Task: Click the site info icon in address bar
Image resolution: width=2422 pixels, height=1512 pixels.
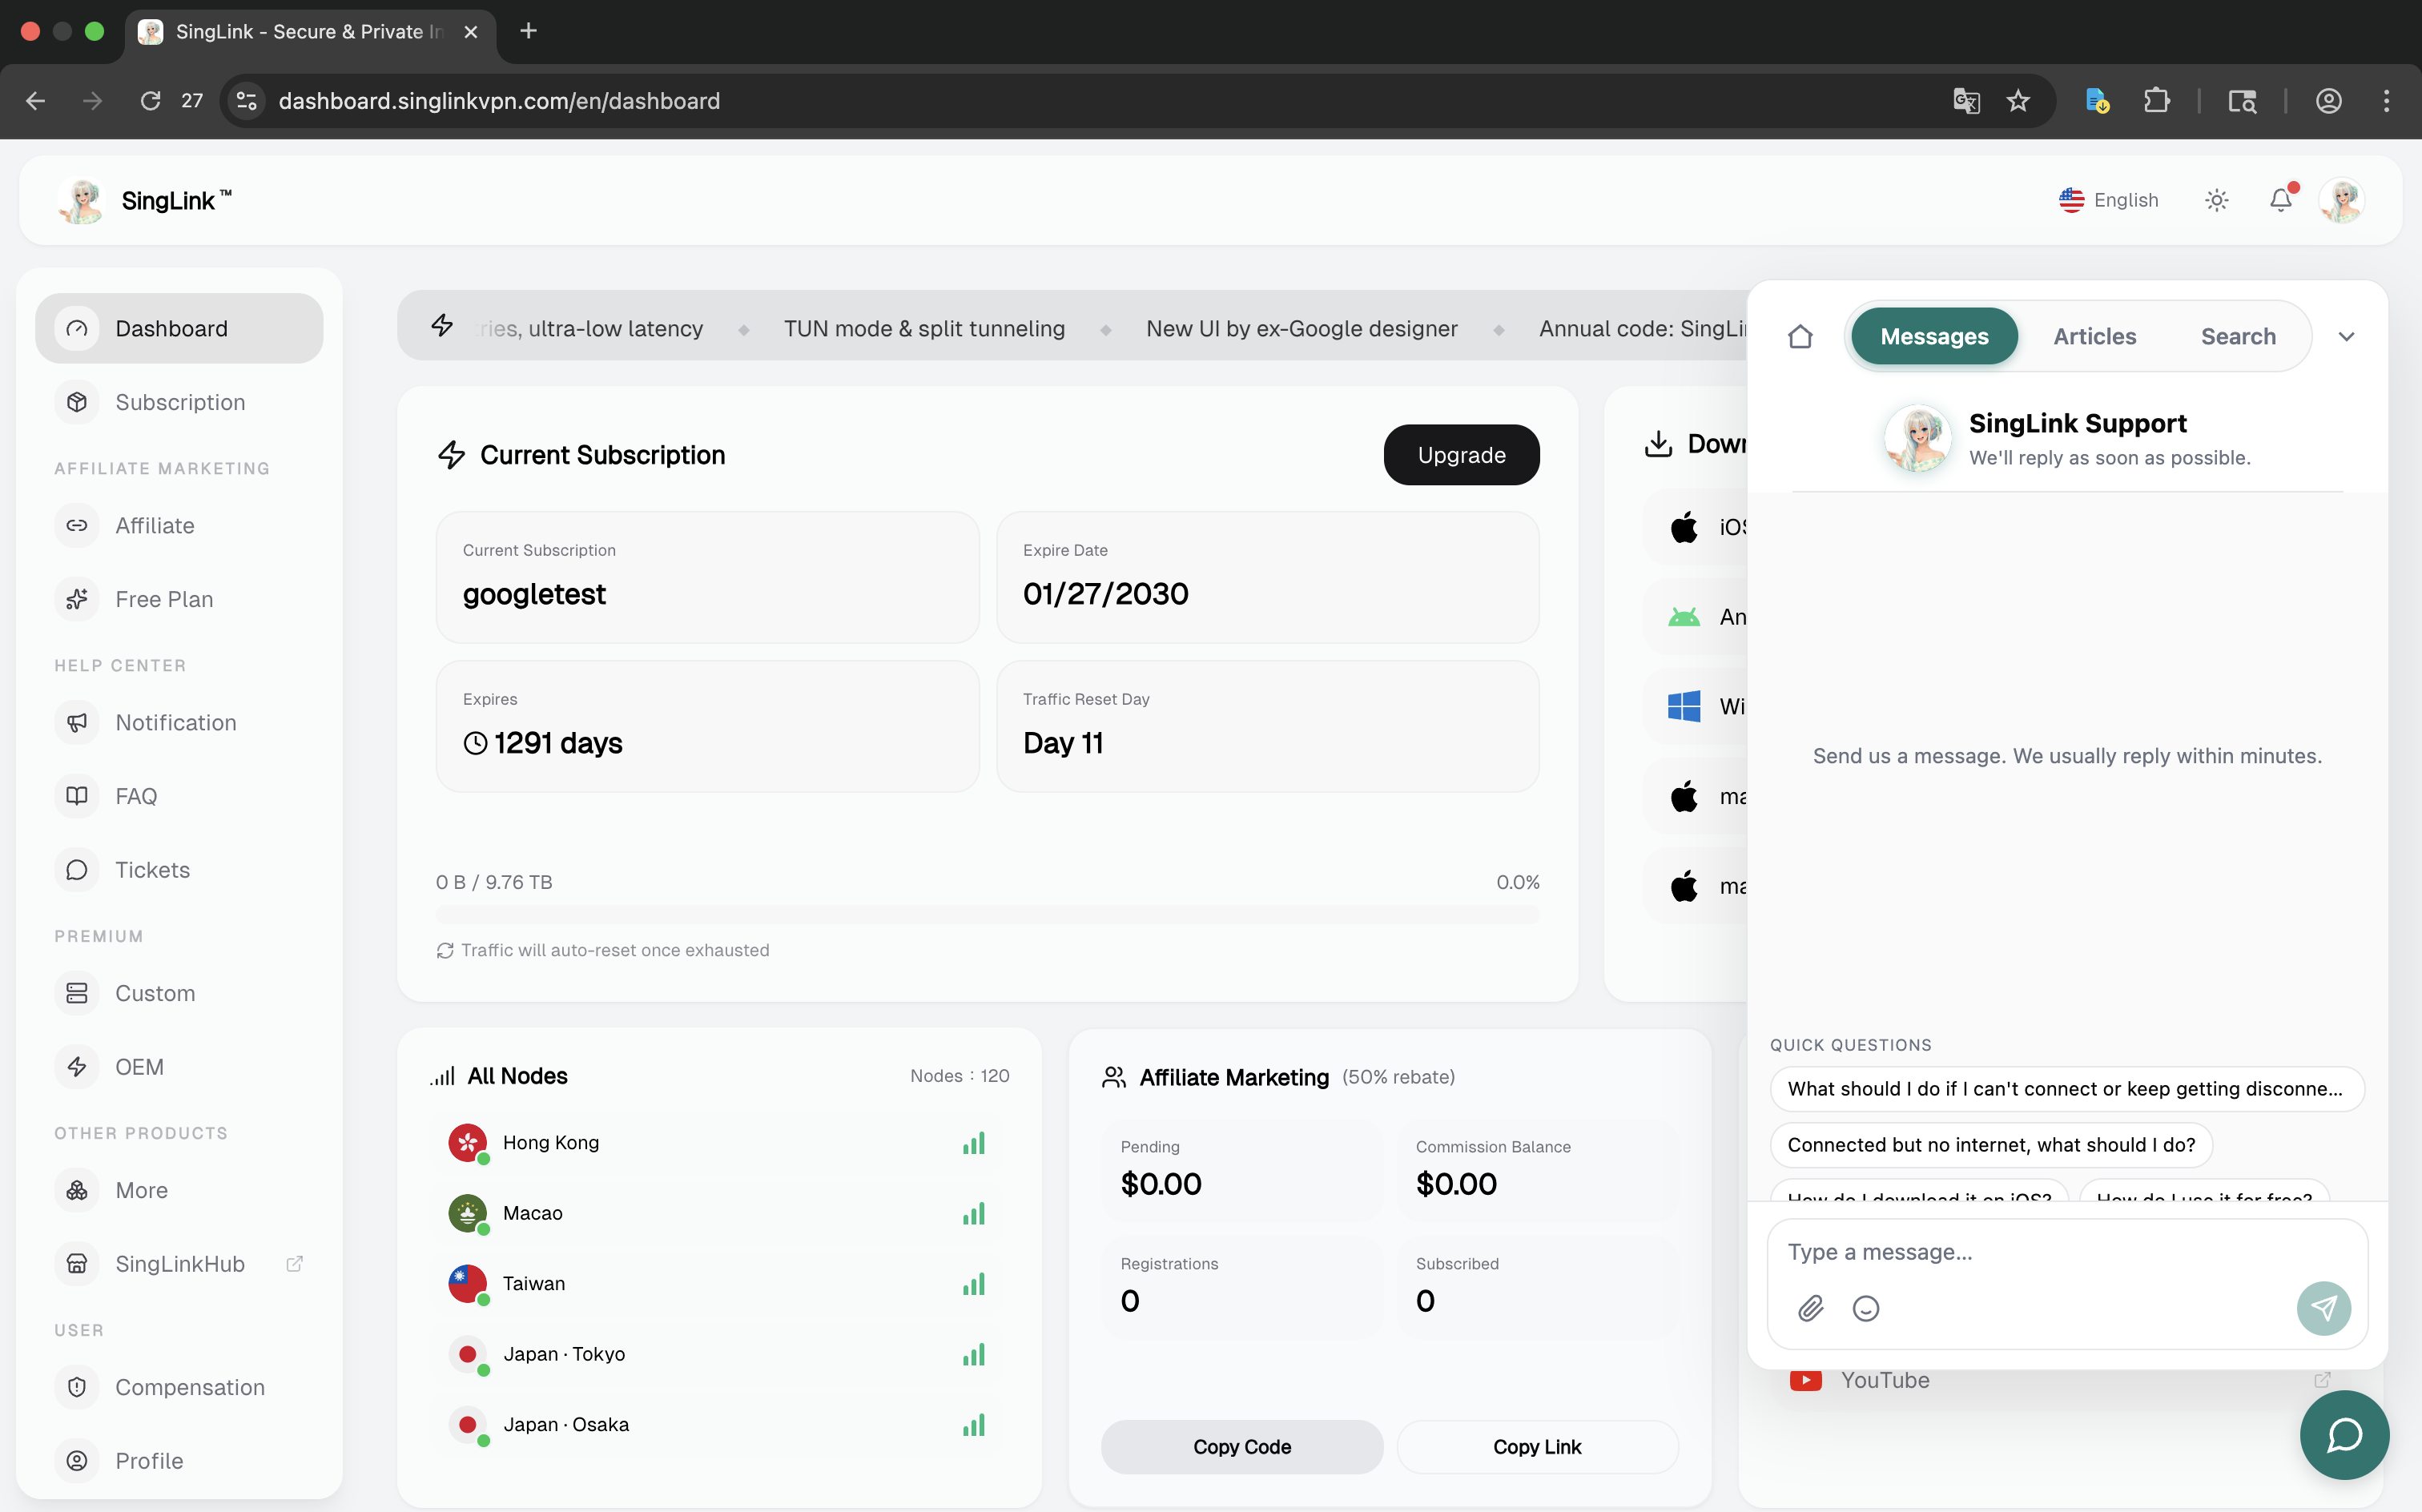Action: (x=246, y=101)
